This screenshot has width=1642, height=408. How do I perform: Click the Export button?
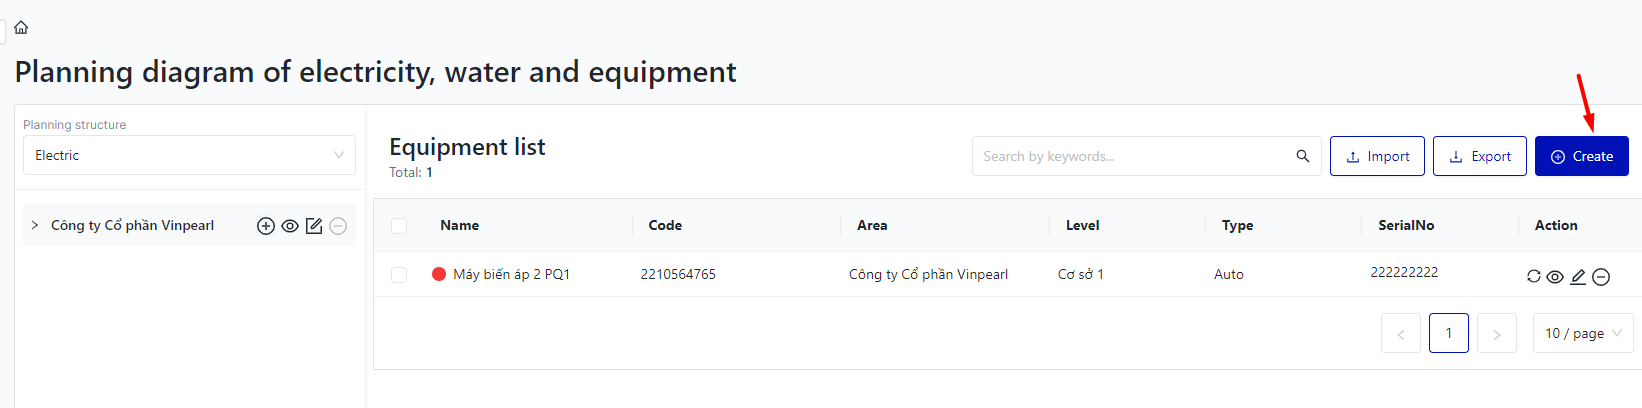point(1479,156)
